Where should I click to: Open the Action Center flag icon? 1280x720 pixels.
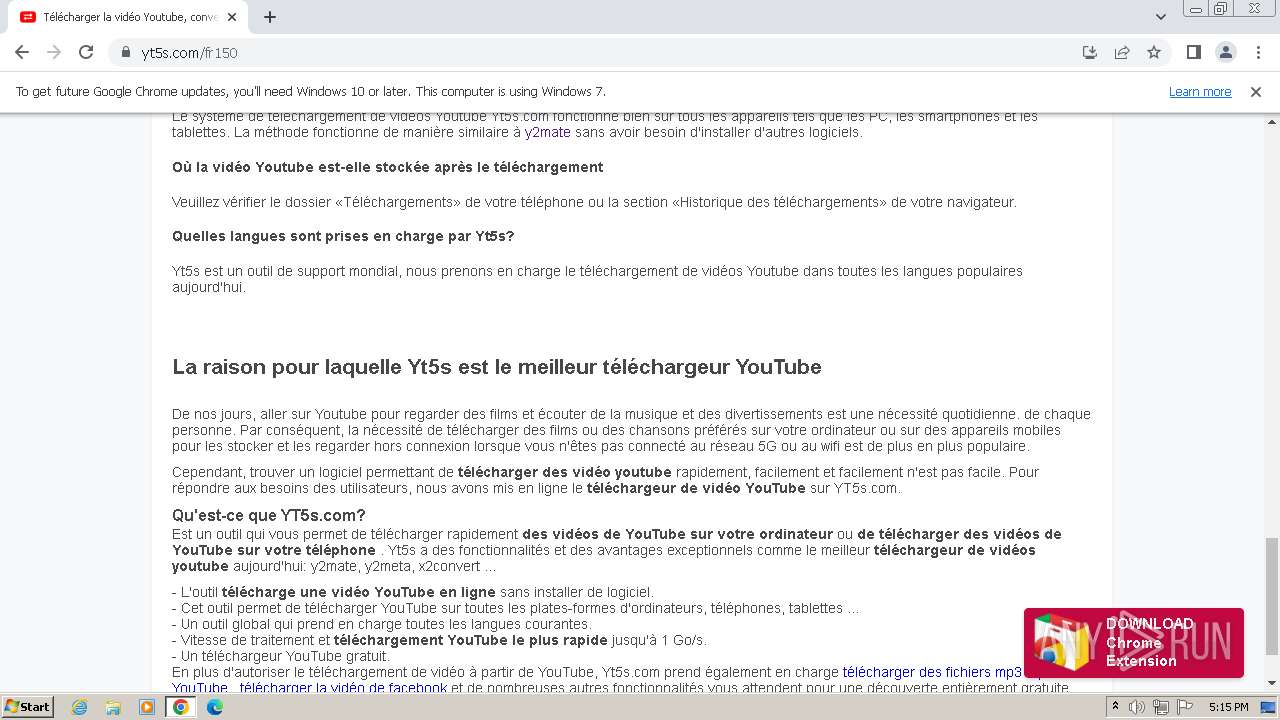click(x=1183, y=707)
